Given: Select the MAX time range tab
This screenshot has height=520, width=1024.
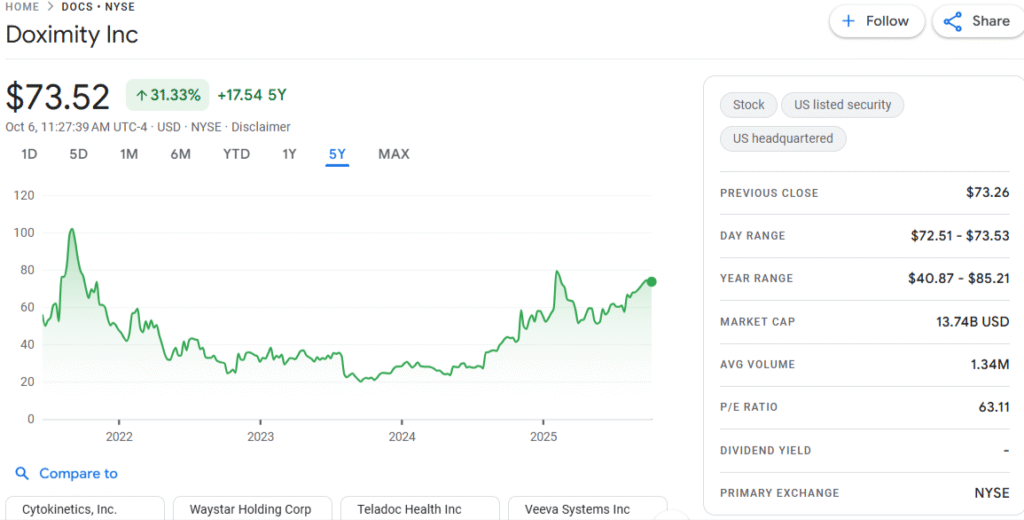Looking at the screenshot, I should (393, 154).
